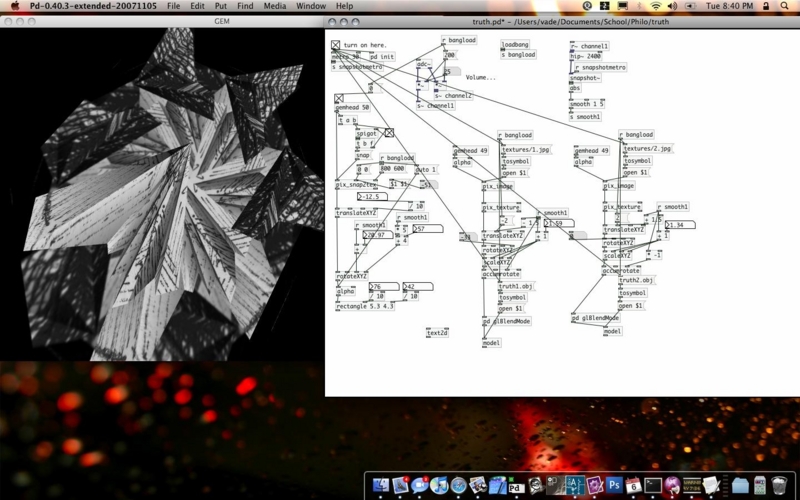Open the Console log app in the dock
This screenshot has height=500, width=800.
(x=691, y=485)
